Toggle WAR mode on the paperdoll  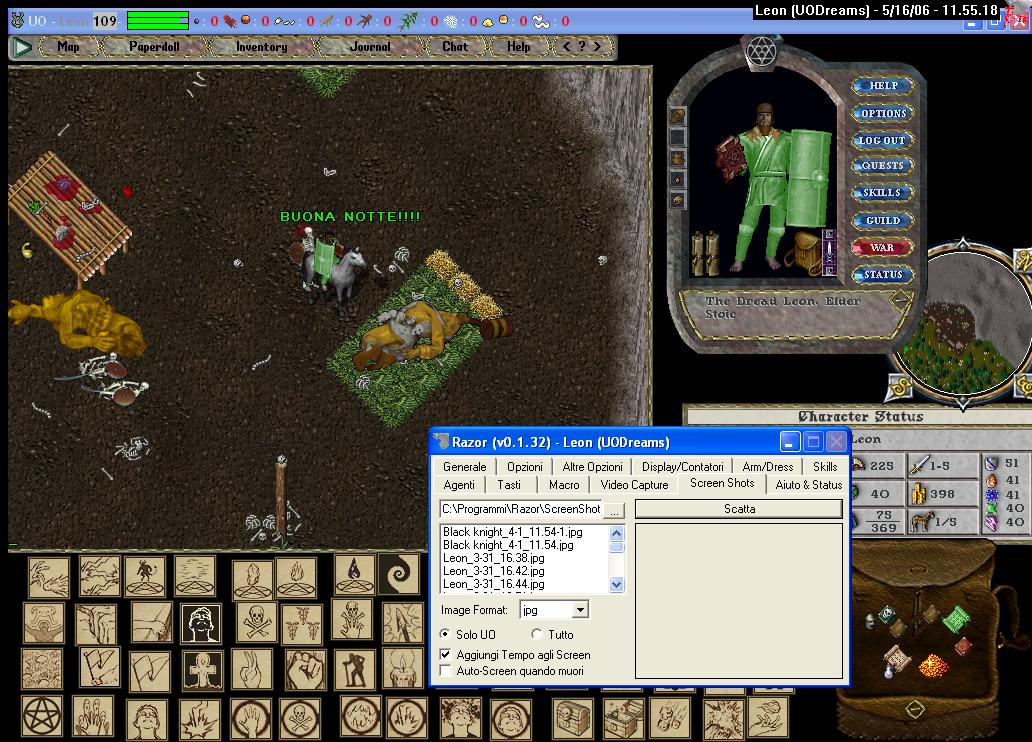pyautogui.click(x=882, y=248)
